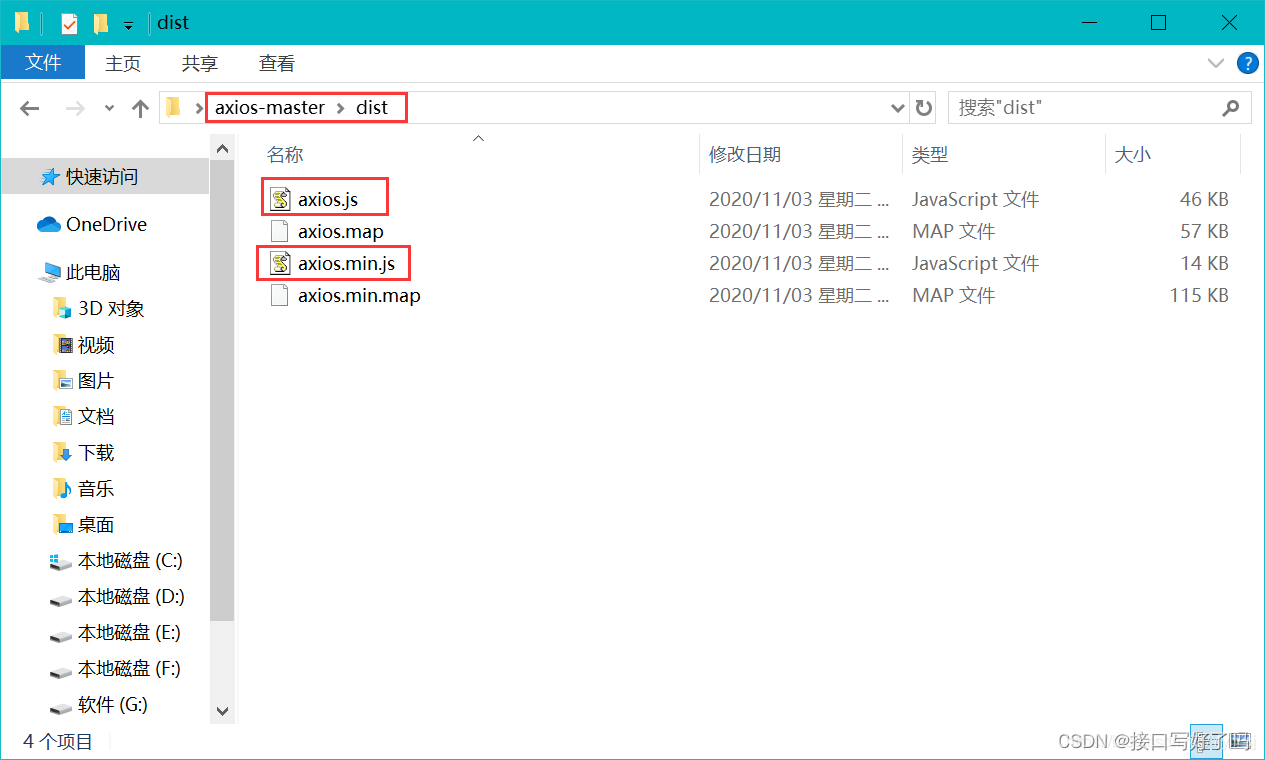Click the navigation pane scroll down arrow
The width and height of the screenshot is (1265, 760).
(x=223, y=711)
